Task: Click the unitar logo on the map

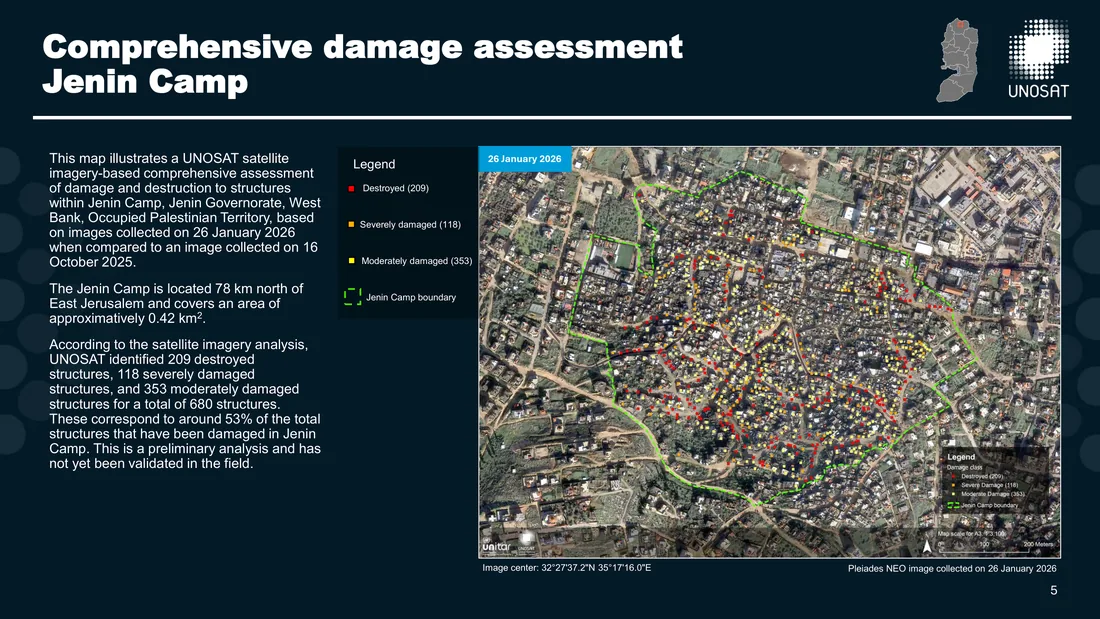Action: [x=496, y=547]
